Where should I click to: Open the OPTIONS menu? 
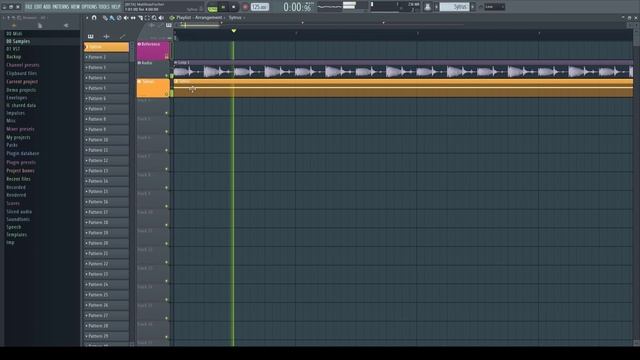coord(89,7)
